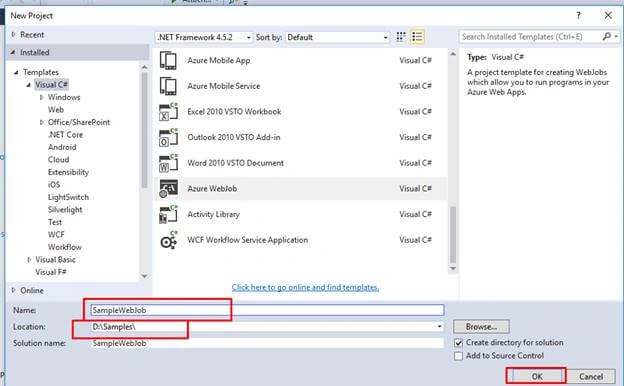This screenshot has height=386, width=624.
Task: Select the Visual F# category
Action: click(x=51, y=272)
